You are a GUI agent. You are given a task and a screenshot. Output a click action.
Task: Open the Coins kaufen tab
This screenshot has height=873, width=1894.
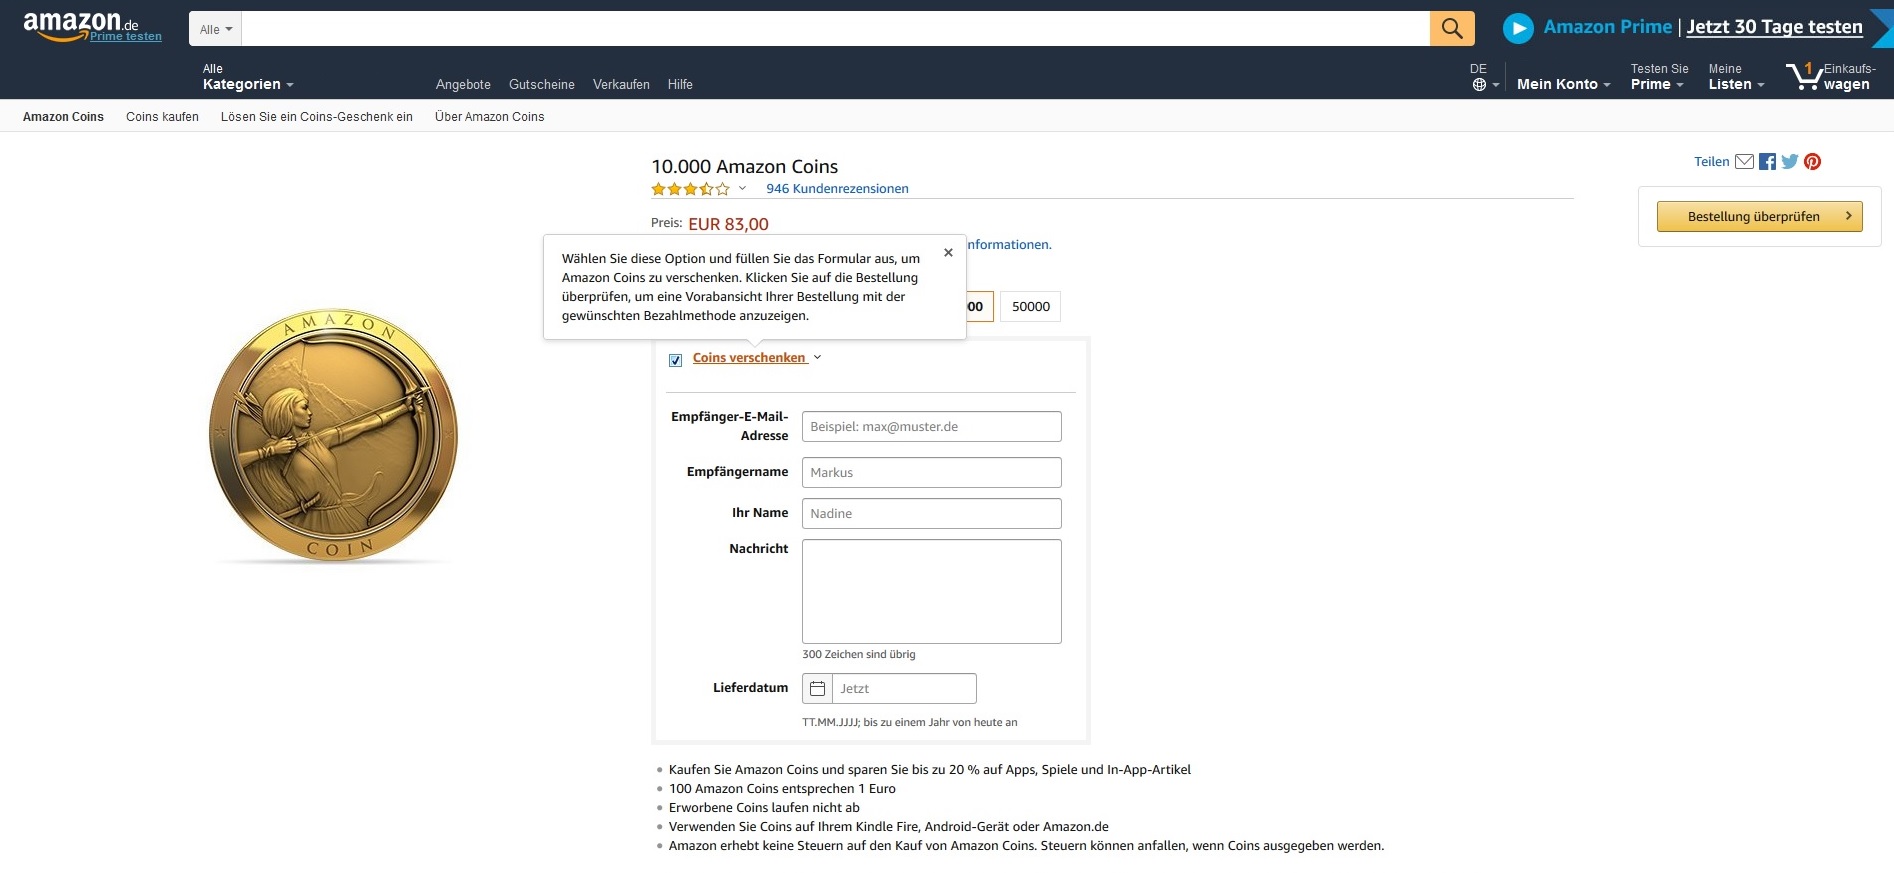tap(162, 117)
